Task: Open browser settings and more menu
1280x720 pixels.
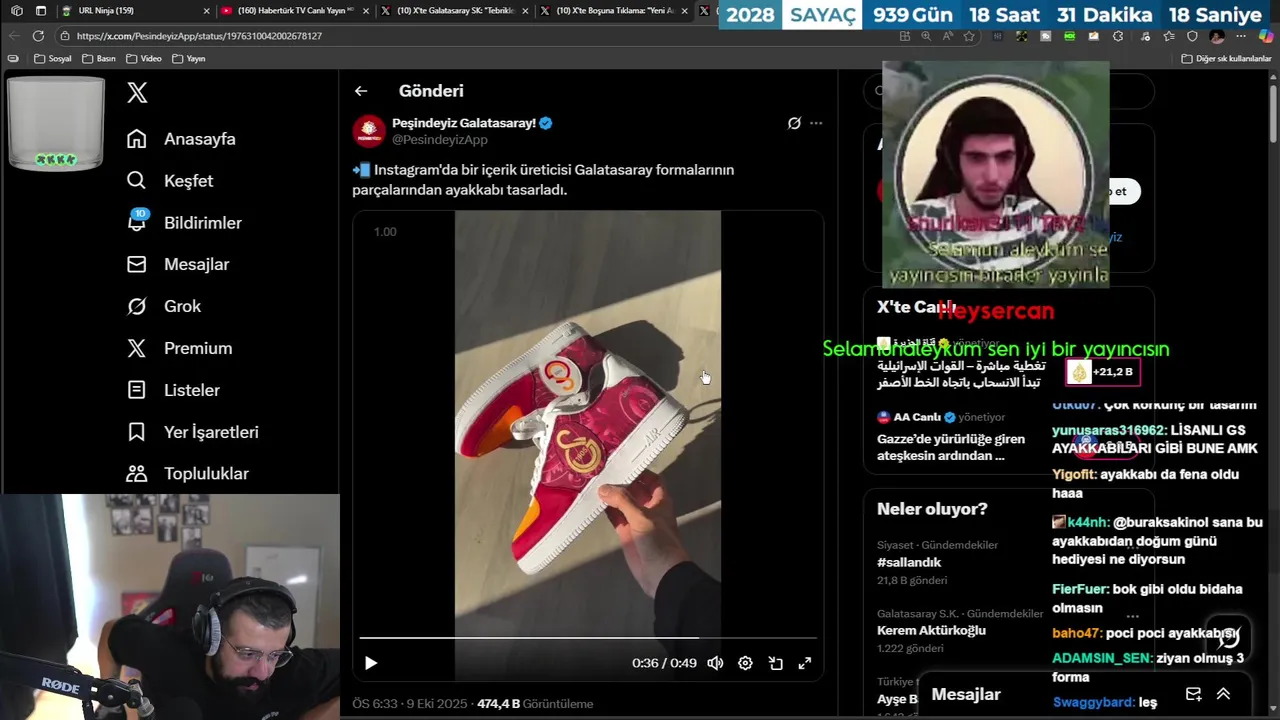Action: [x=1241, y=36]
